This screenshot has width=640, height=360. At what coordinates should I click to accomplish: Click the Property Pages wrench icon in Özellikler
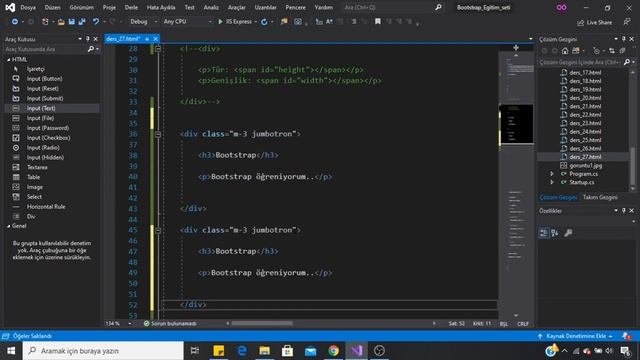(568, 233)
